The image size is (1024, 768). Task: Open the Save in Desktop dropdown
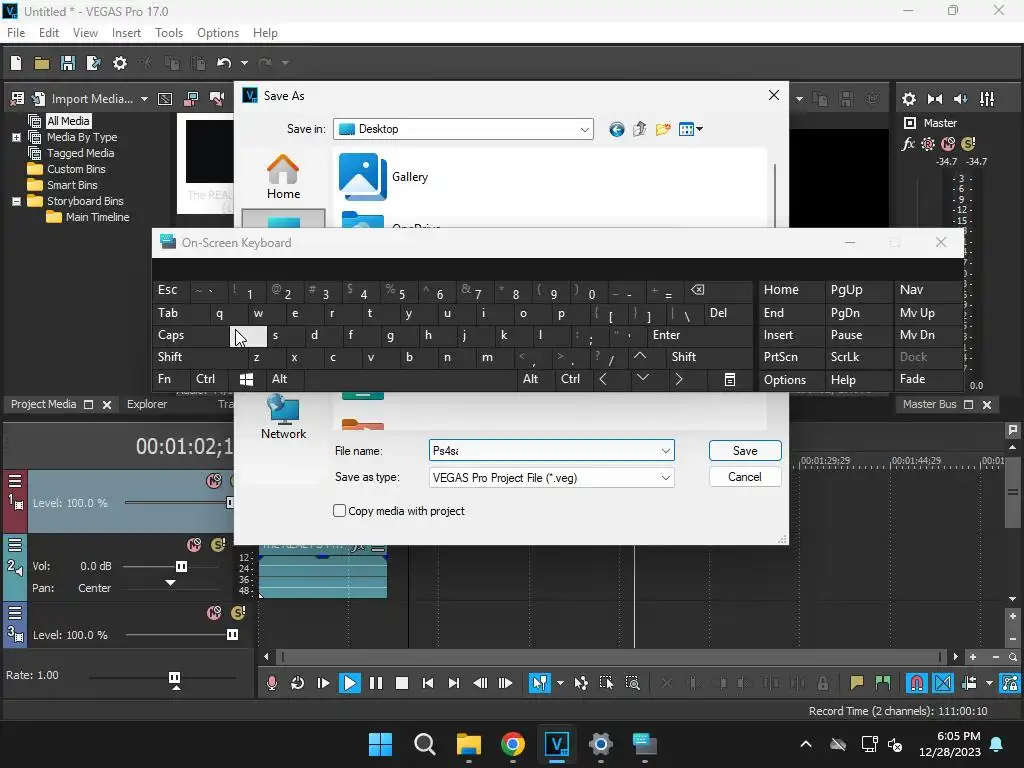(584, 129)
